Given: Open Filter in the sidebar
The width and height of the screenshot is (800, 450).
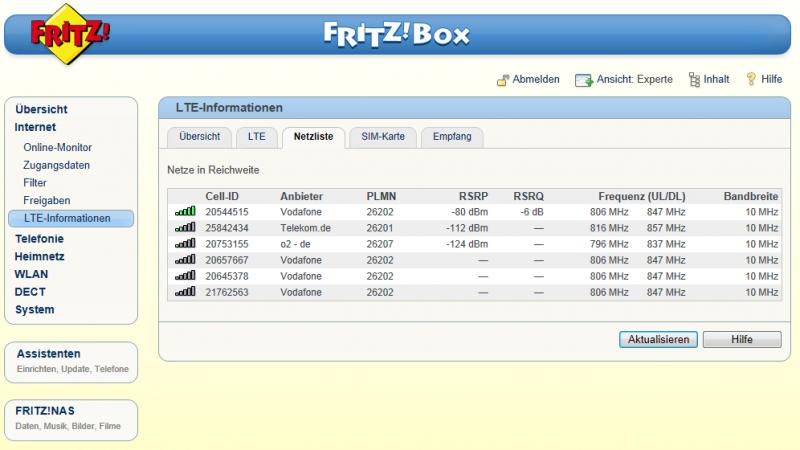Looking at the screenshot, I should [35, 183].
